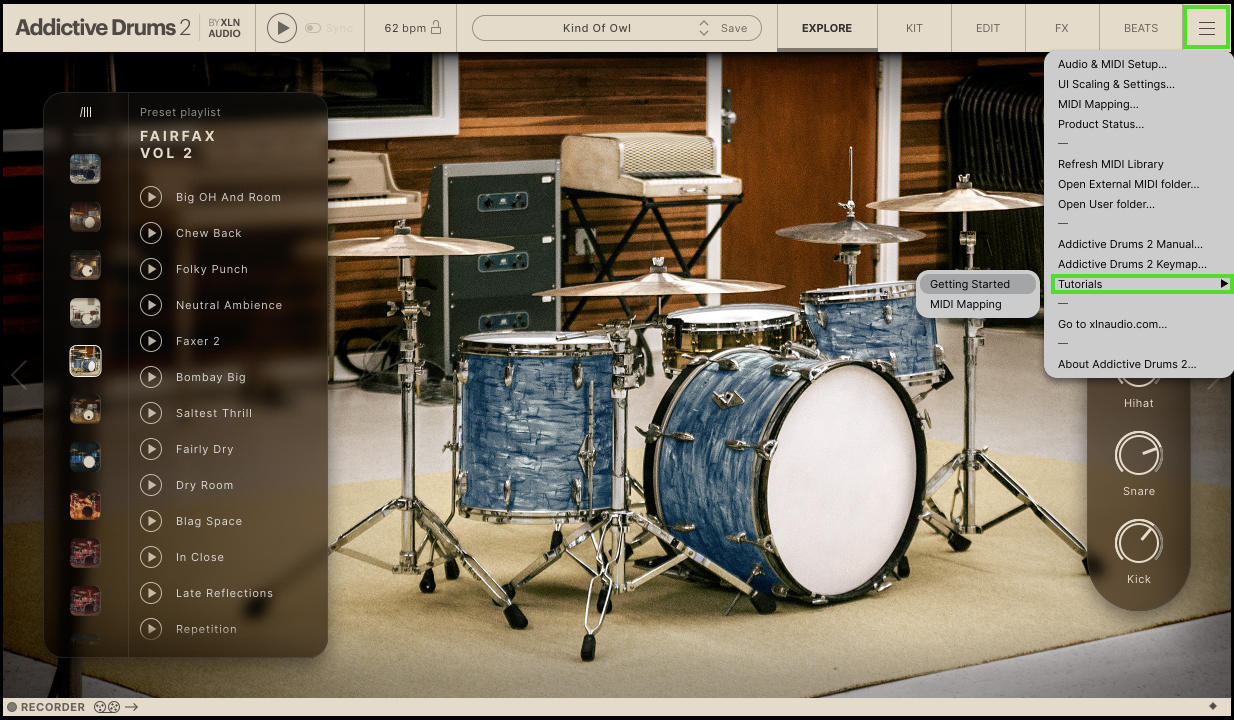1234x720 pixels.
Task: Open the BEATS tab
Action: [1141, 28]
